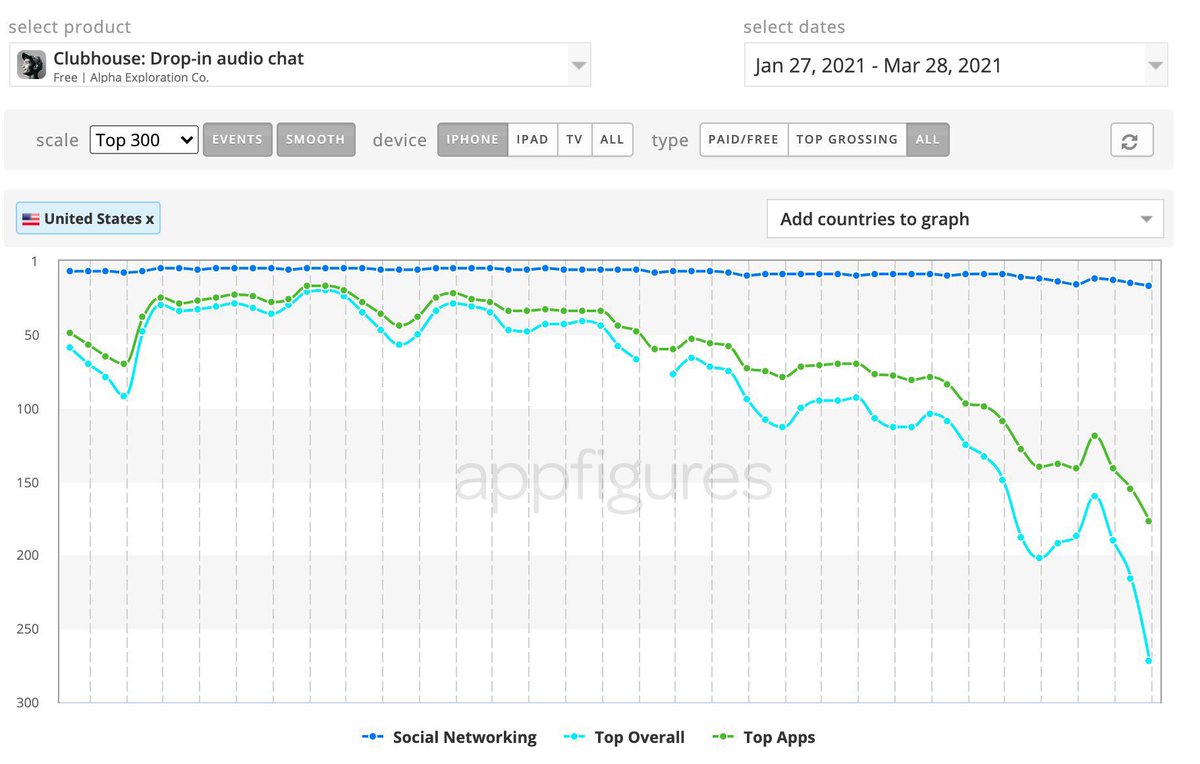Toggle the EVENTS button
Image resolution: width=1200 pixels, height=764 pixels.
pyautogui.click(x=237, y=140)
